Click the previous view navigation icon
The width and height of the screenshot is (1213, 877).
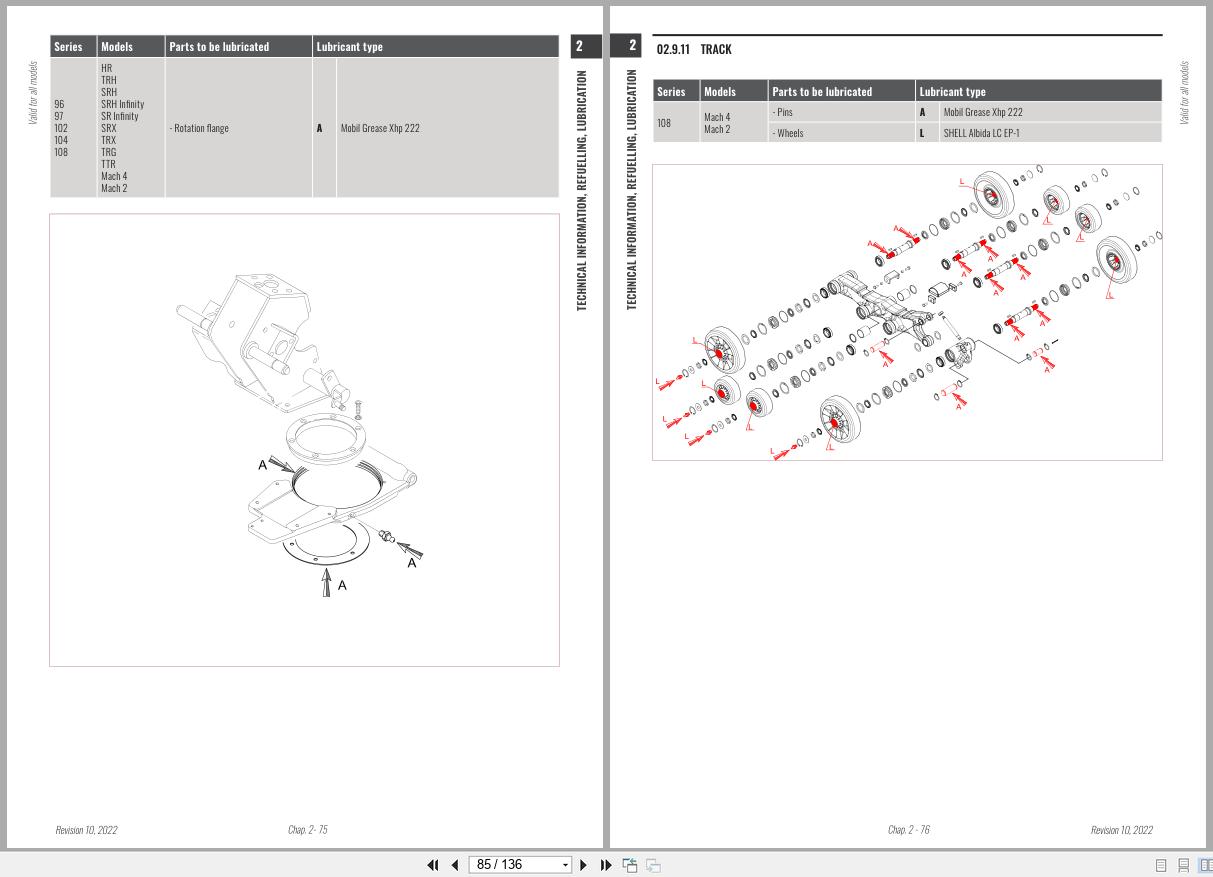(x=630, y=865)
